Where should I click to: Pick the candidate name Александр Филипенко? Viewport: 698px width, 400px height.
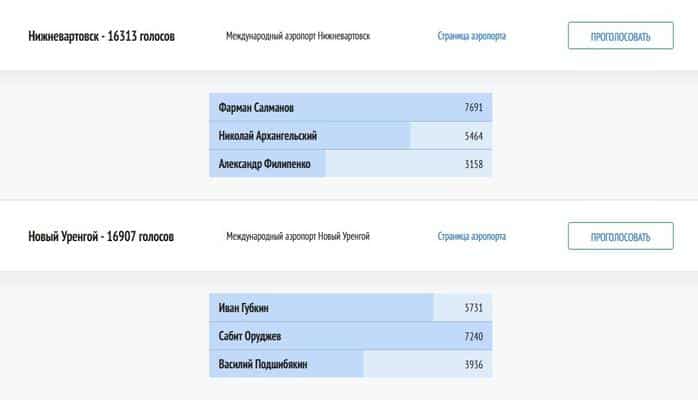264,163
